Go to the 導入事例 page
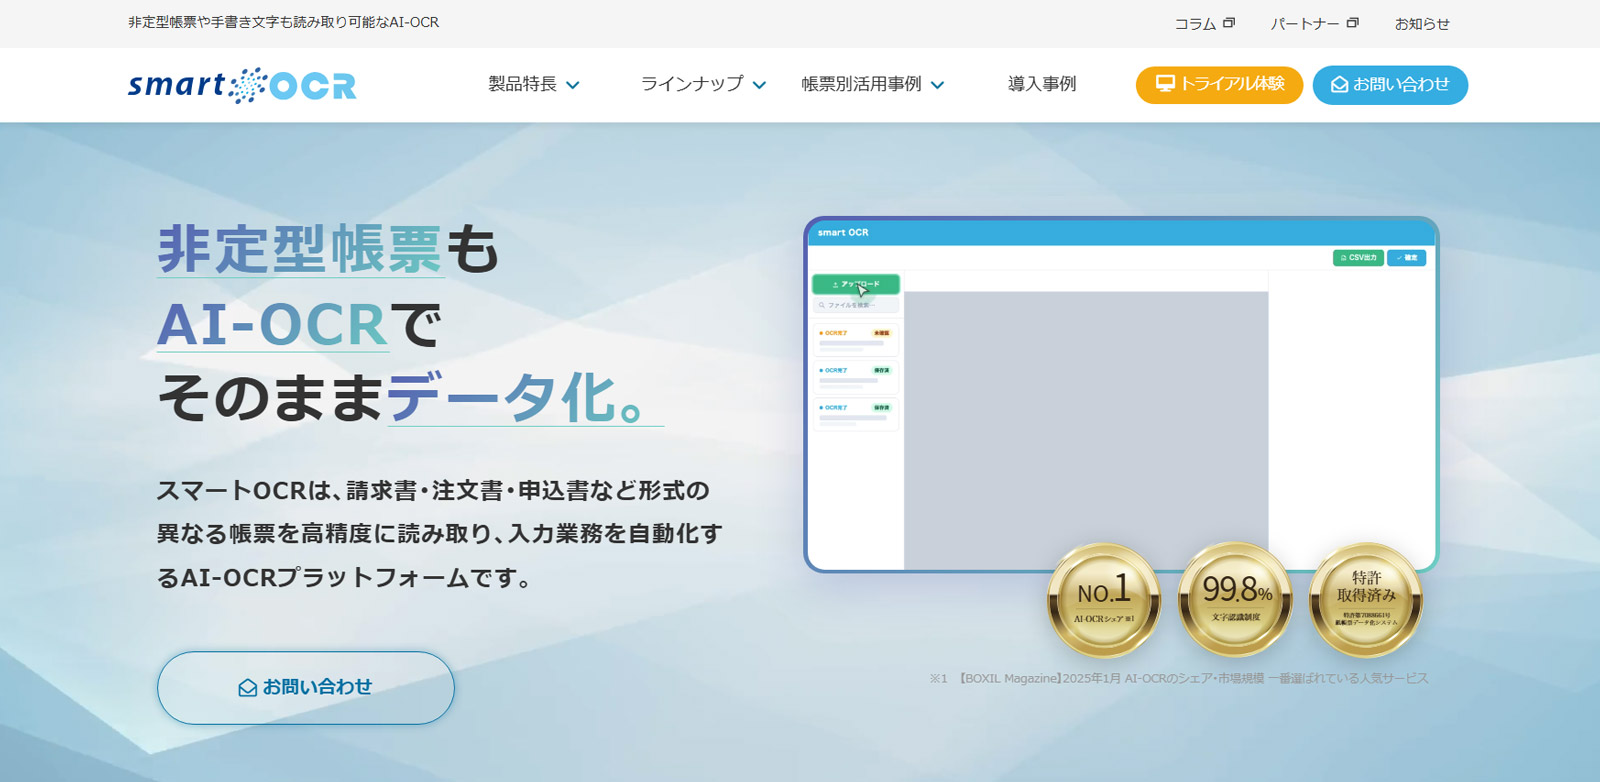 pyautogui.click(x=1042, y=84)
